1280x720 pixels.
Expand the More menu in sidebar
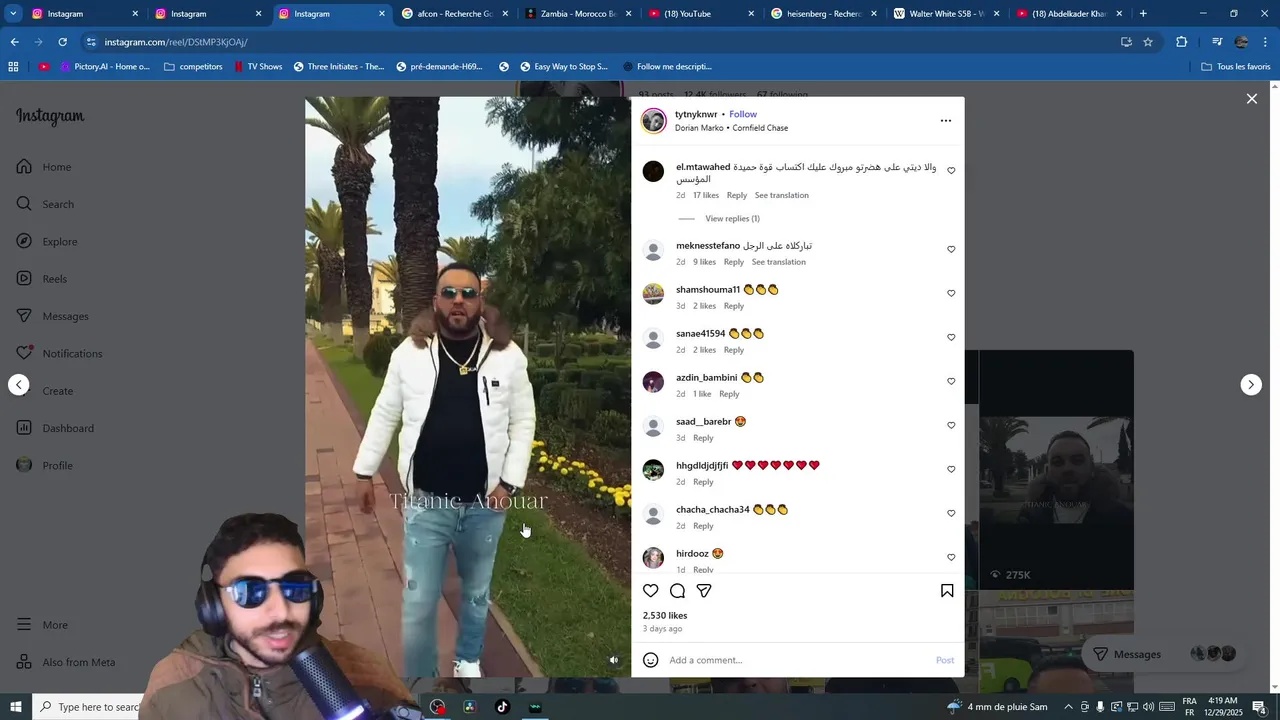[x=42, y=625]
